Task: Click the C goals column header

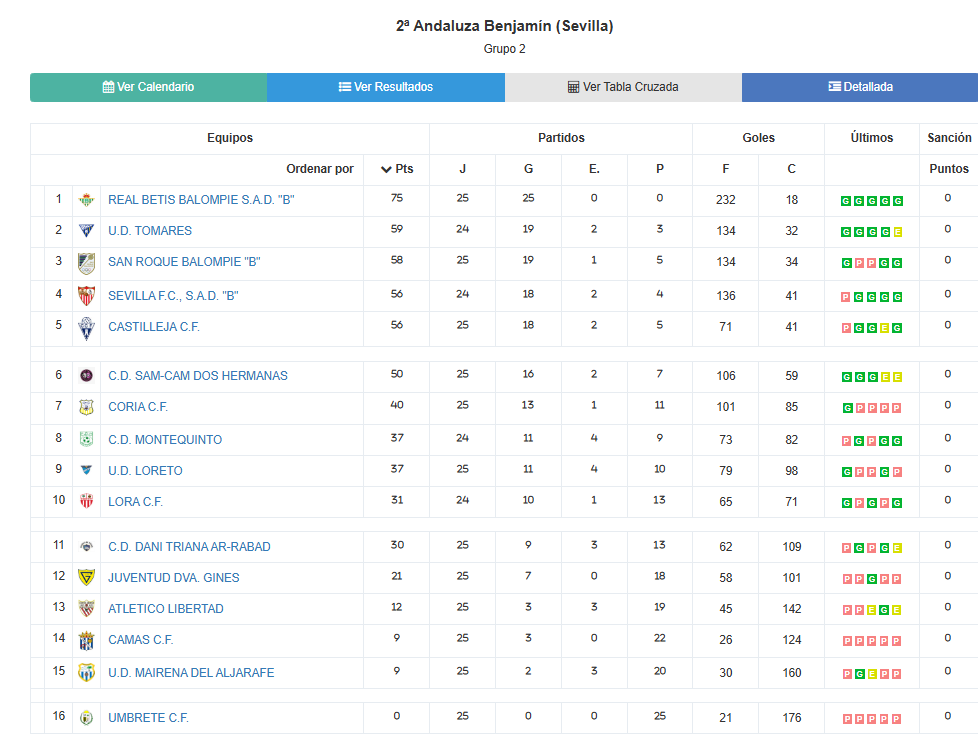Action: pos(792,169)
